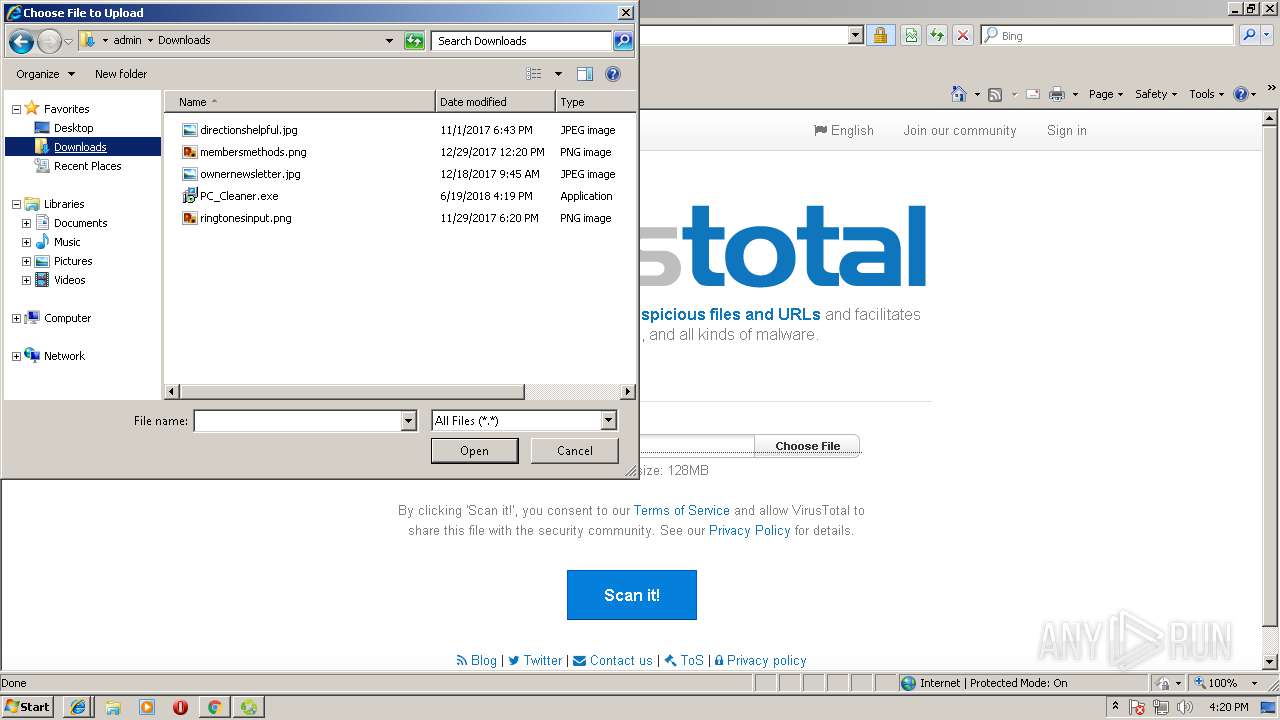Click the IE refresh arrows icon

[x=937, y=35]
